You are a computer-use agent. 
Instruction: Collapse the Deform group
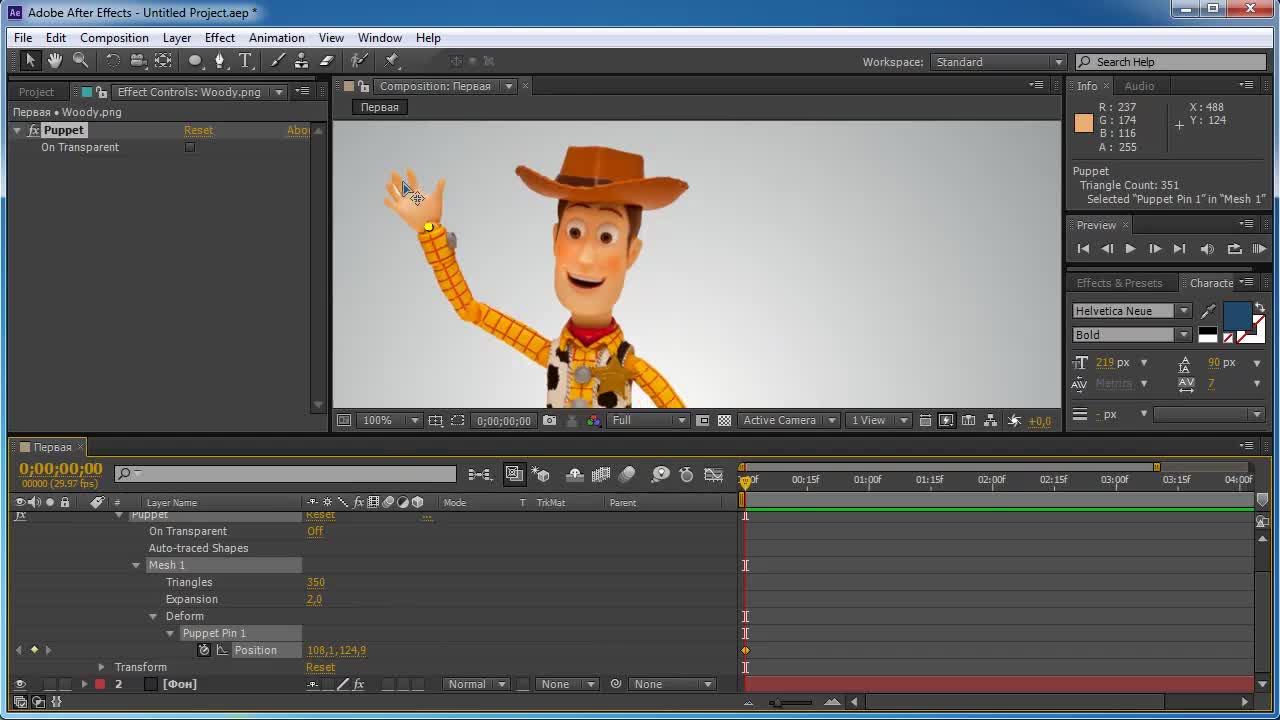153,617
